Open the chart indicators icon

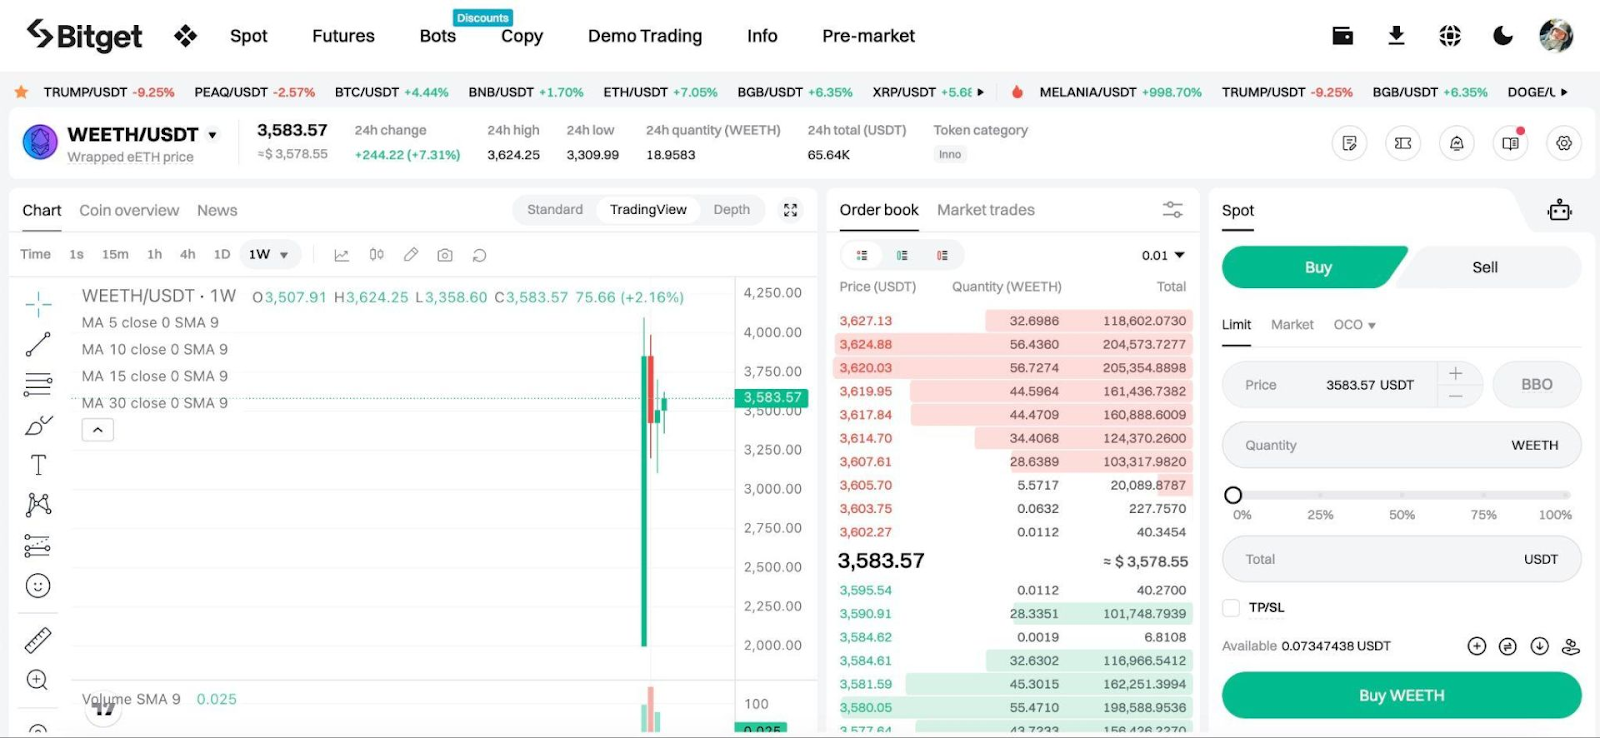point(341,255)
